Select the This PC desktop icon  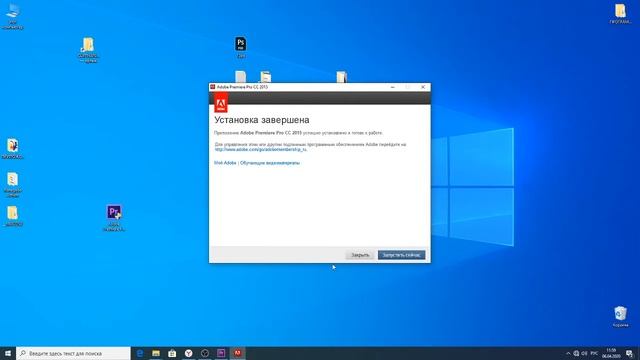click(13, 17)
